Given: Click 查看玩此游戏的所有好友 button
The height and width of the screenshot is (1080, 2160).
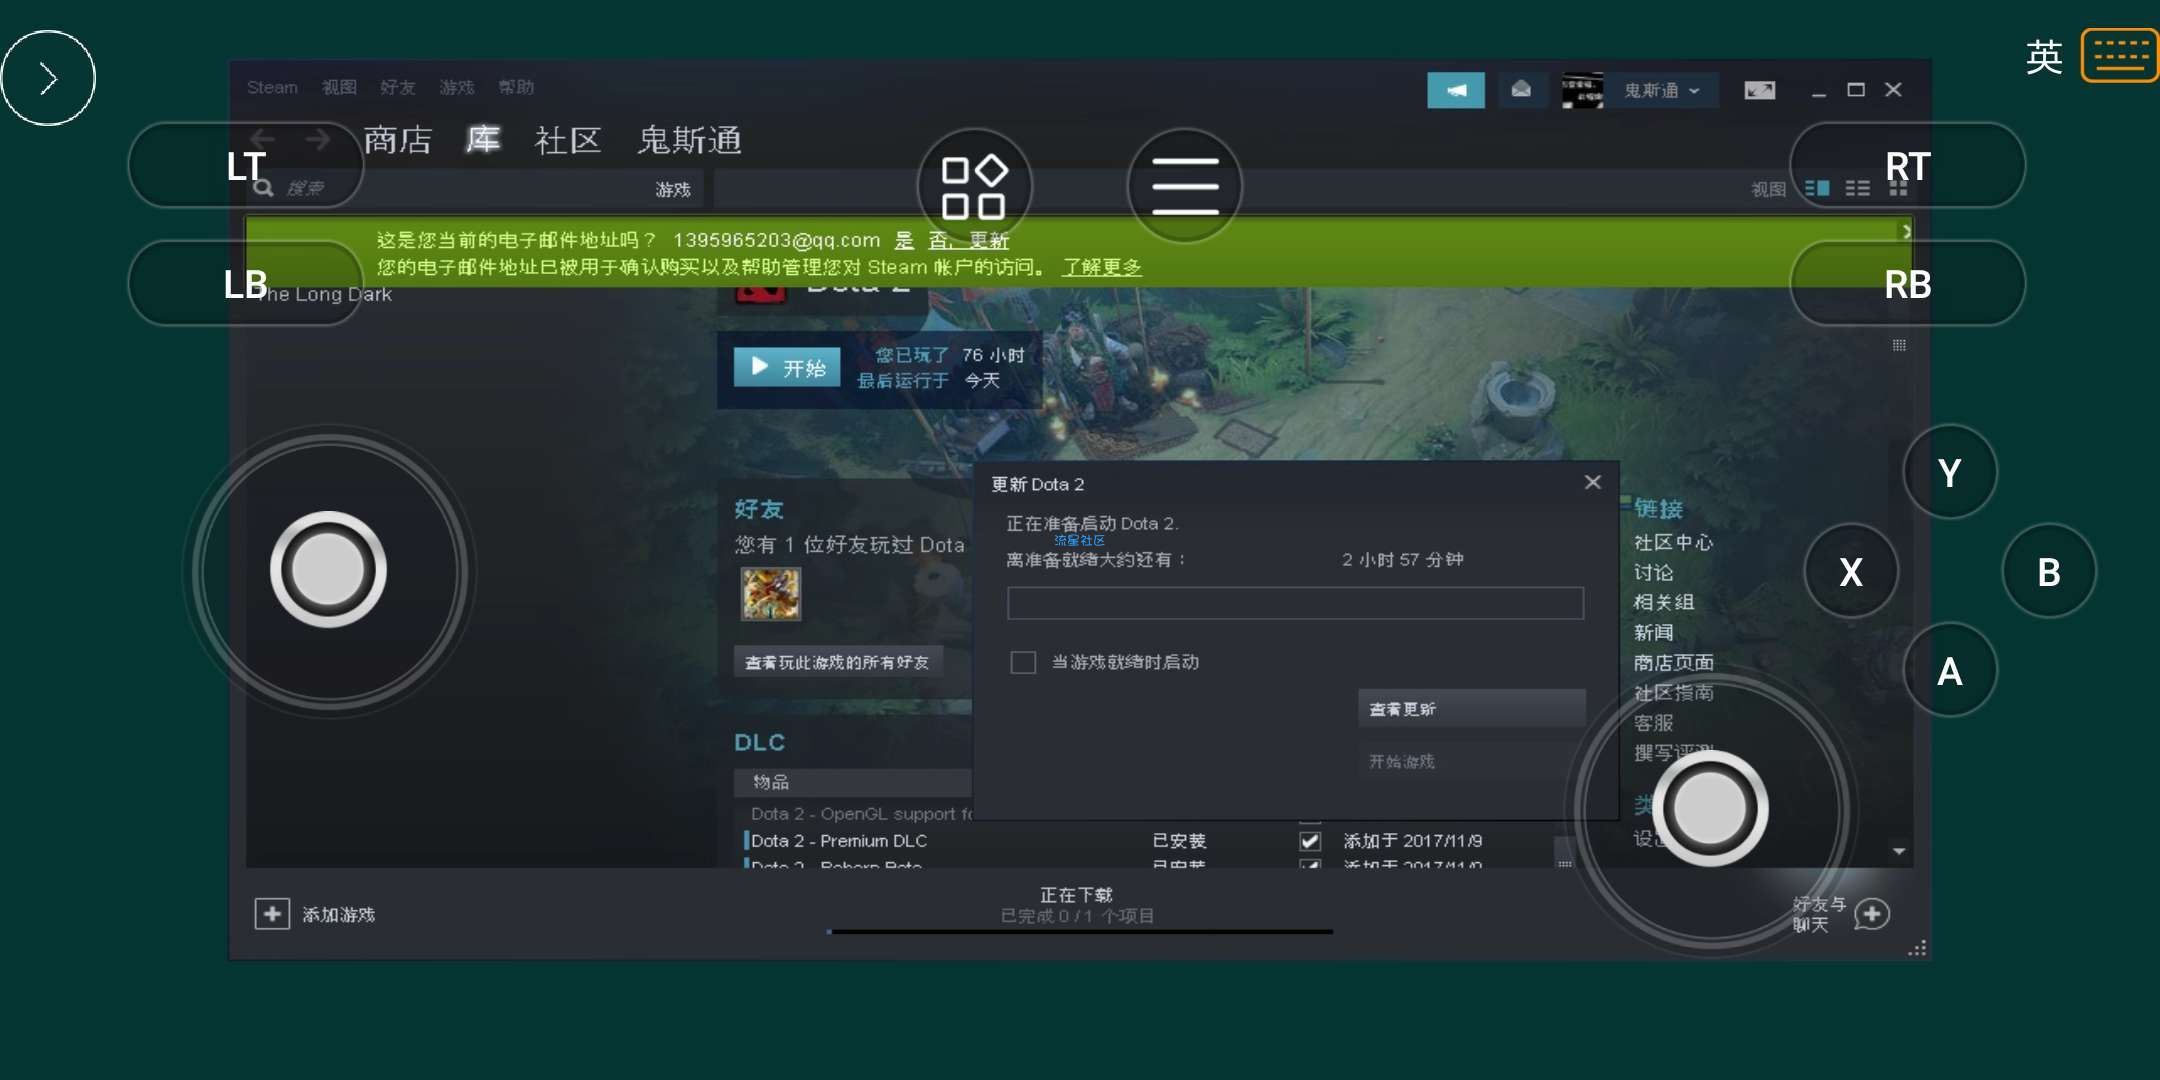Looking at the screenshot, I should [838, 662].
